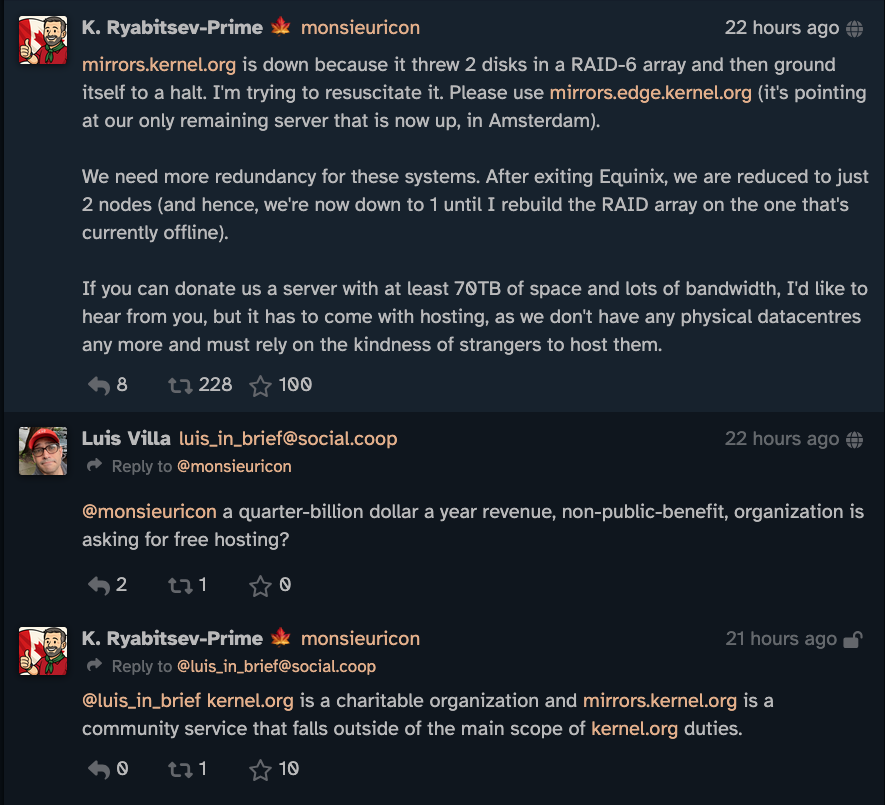
Task: Favourite the post with 100 stars
Action: point(260,385)
